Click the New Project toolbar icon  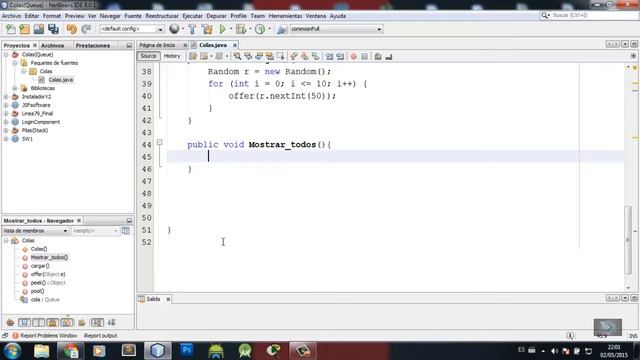(x=24, y=29)
